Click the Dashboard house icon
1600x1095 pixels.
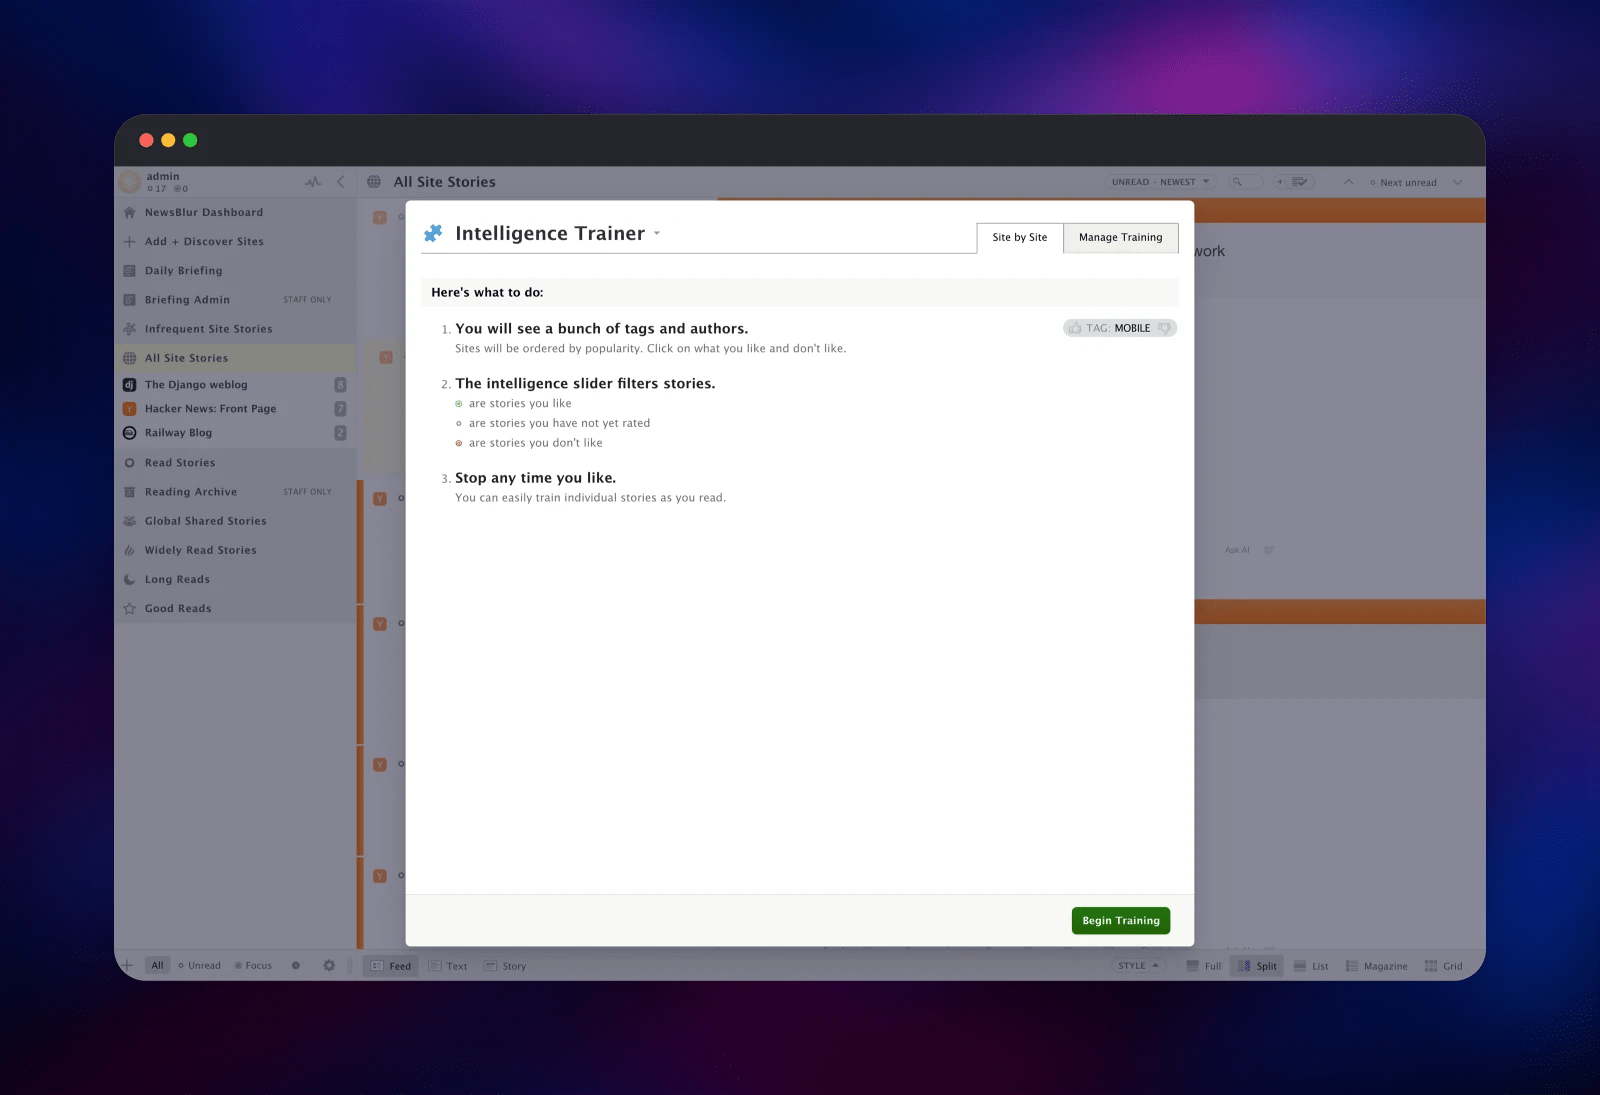tap(129, 212)
